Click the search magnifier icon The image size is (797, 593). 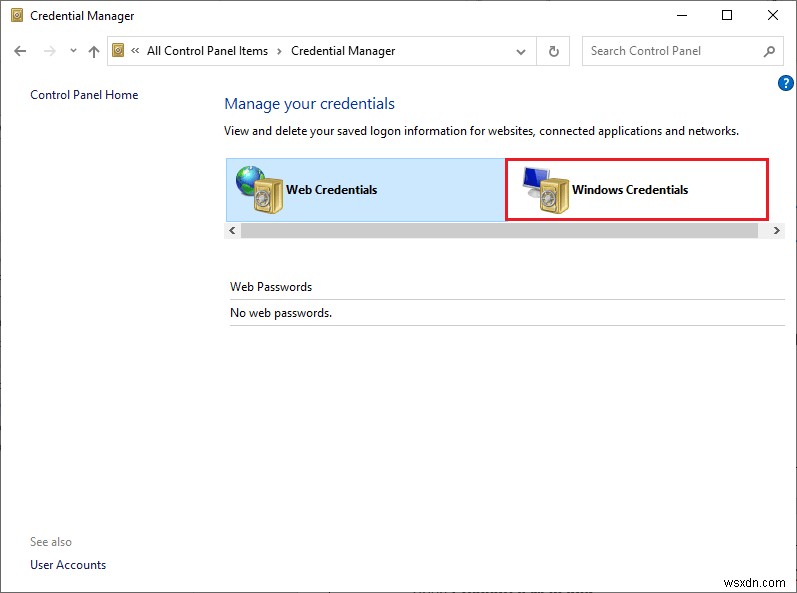769,51
